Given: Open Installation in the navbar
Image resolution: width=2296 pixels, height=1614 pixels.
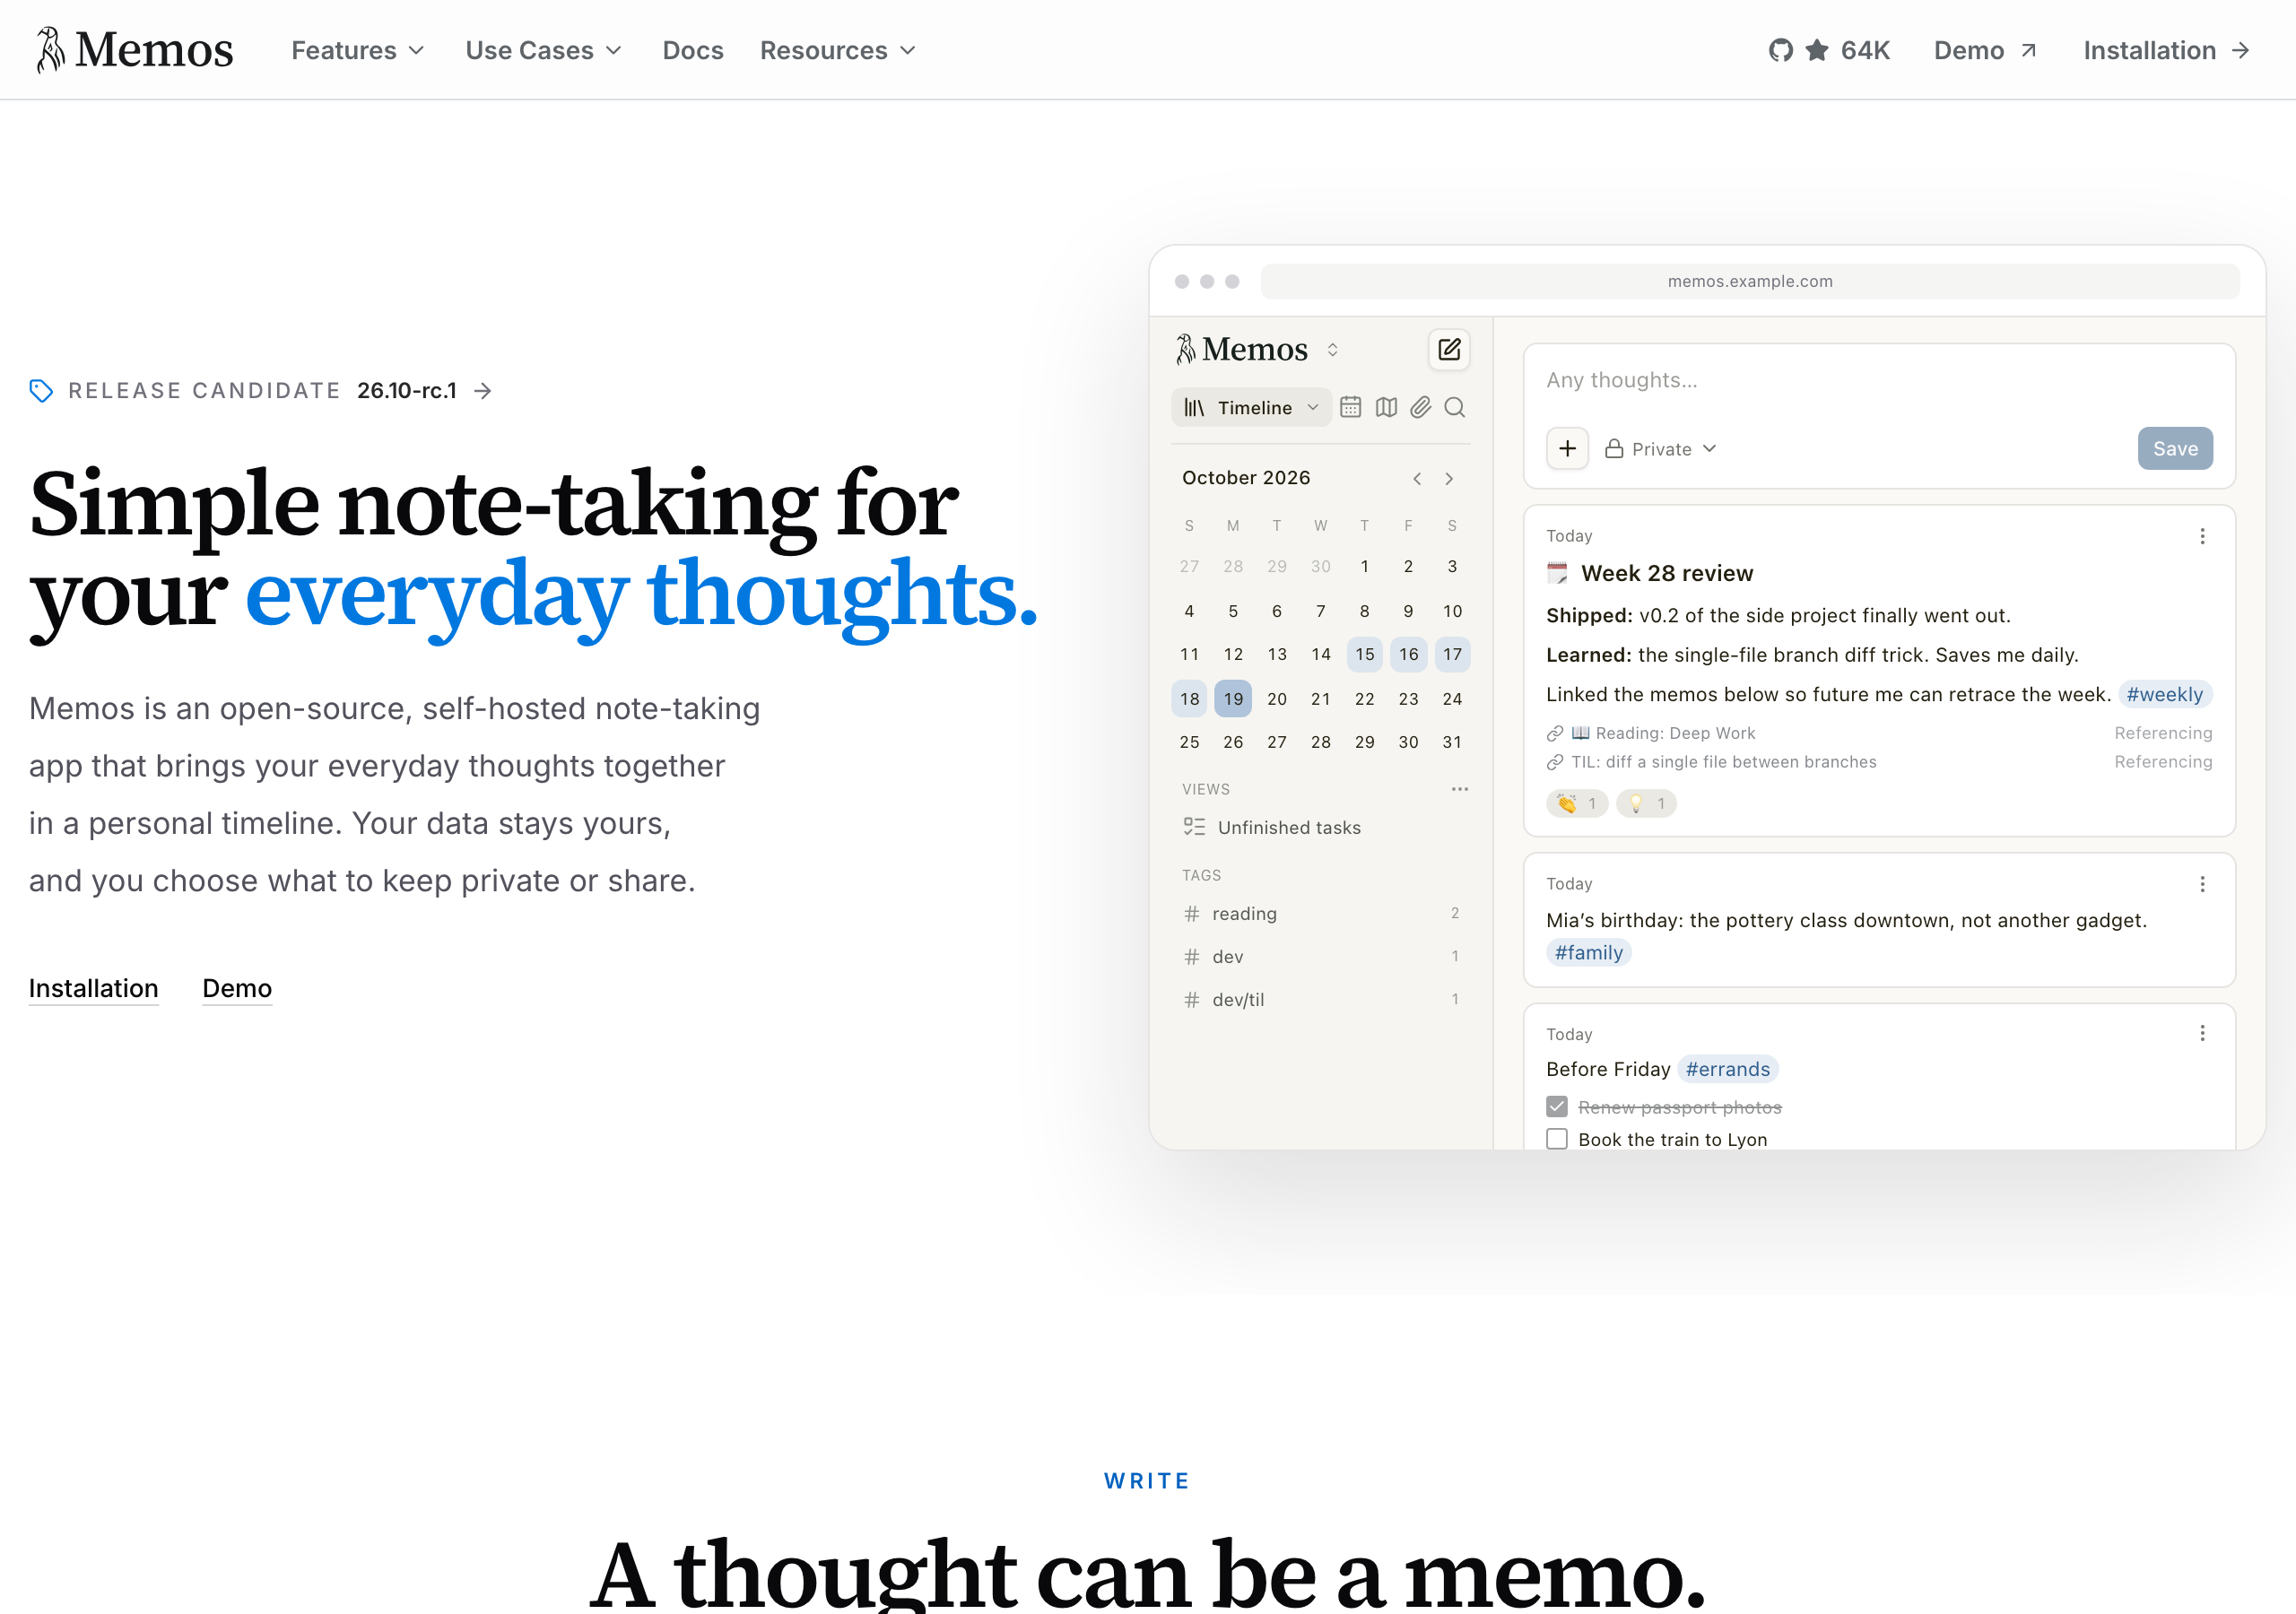Looking at the screenshot, I should (2166, 50).
